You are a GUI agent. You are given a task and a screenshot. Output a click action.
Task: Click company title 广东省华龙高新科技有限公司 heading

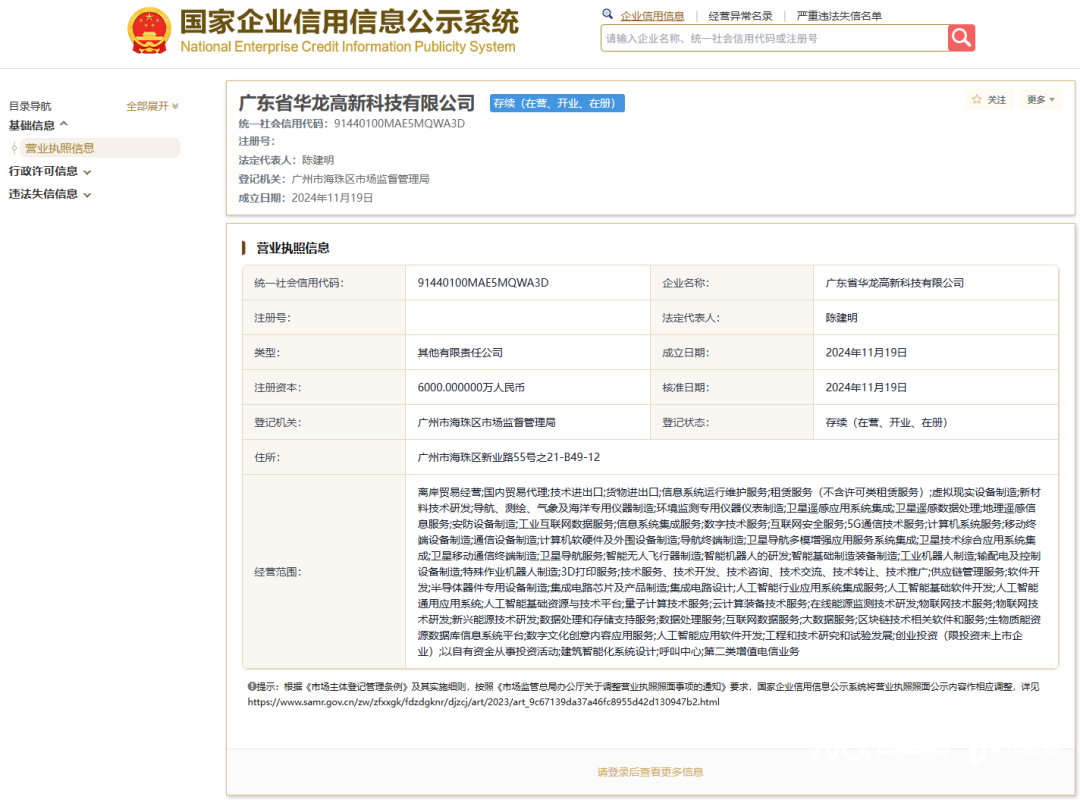(357, 103)
